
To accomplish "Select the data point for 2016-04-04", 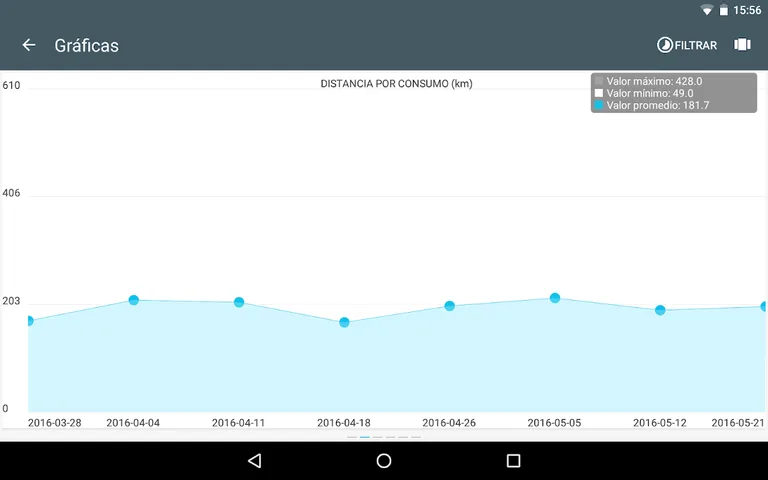I will point(133,300).
